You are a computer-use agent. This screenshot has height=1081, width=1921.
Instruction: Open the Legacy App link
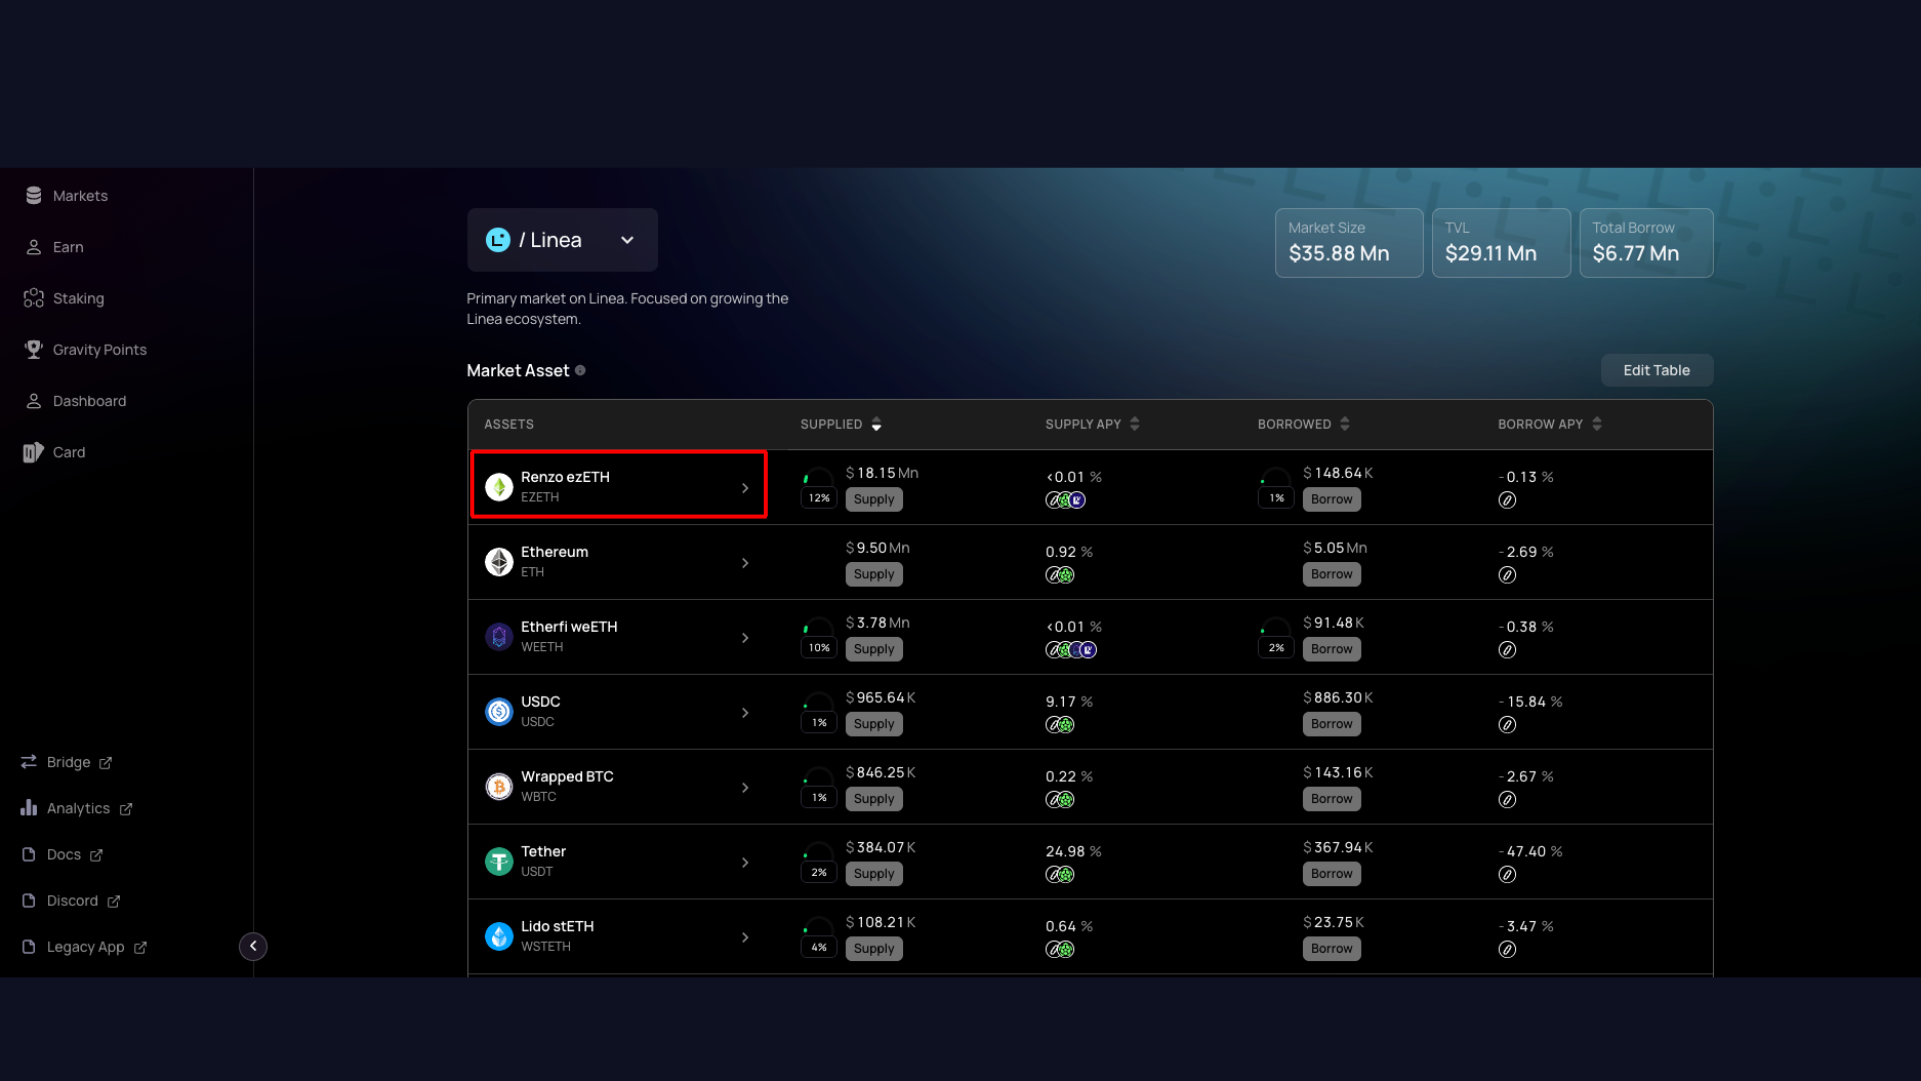click(84, 947)
